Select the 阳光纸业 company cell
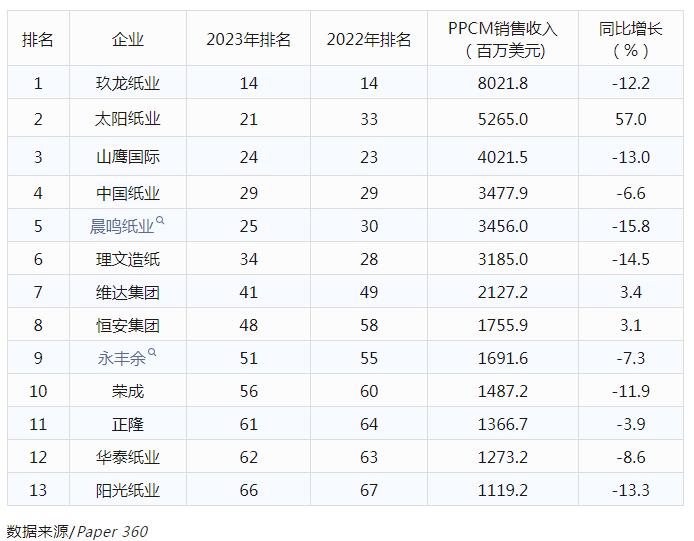 tap(128, 490)
